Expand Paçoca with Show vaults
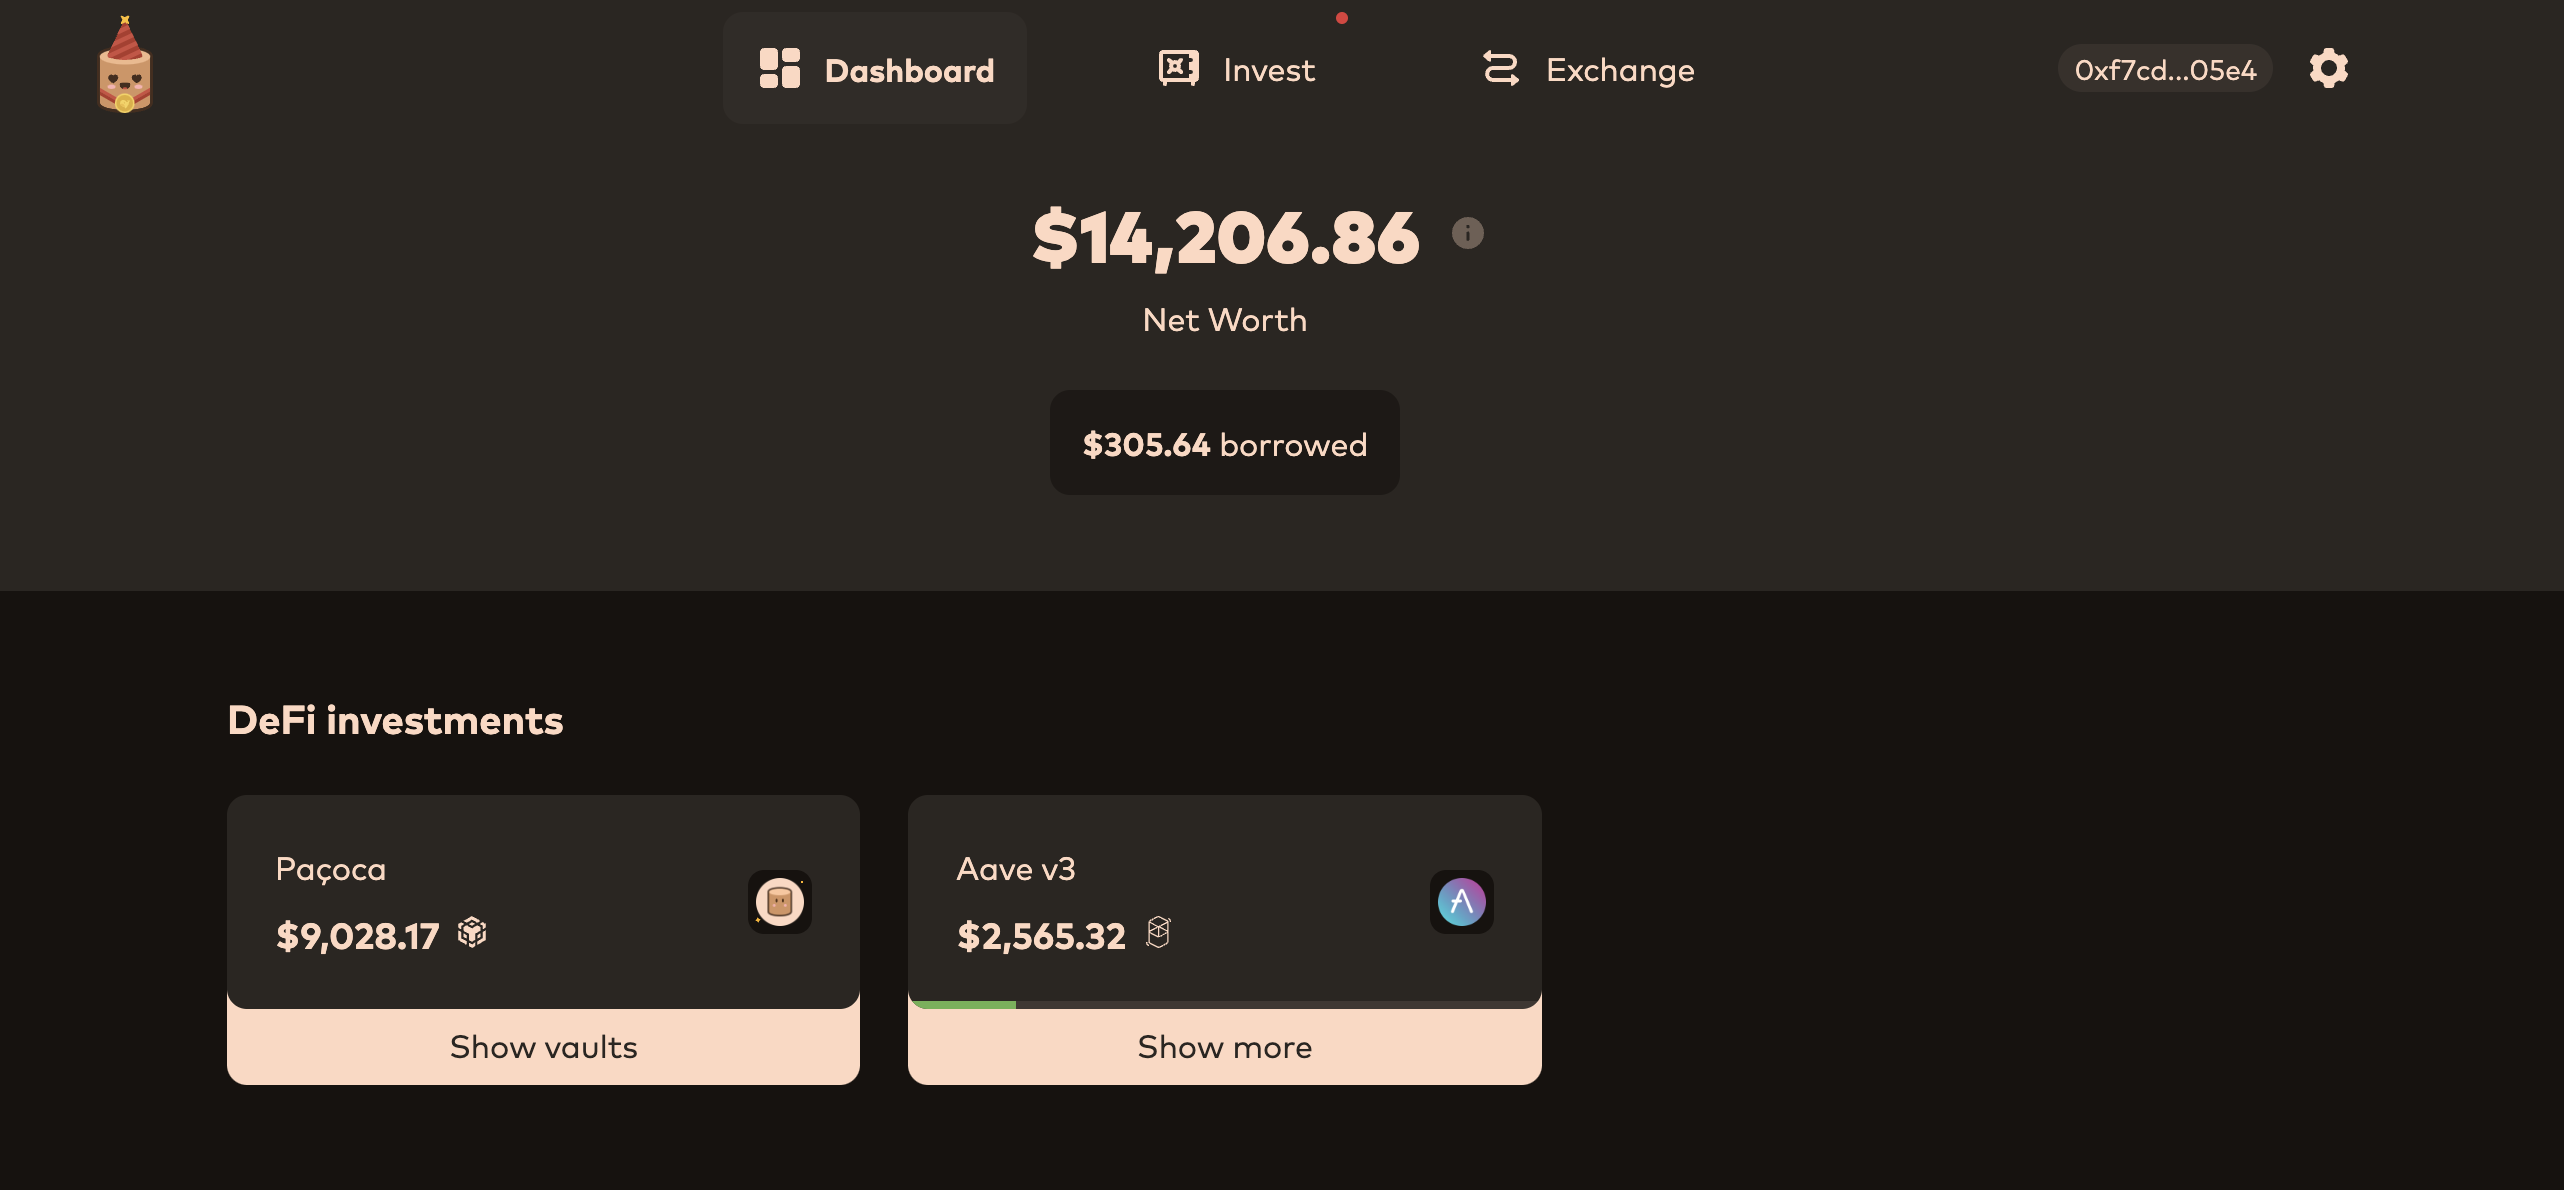The height and width of the screenshot is (1190, 2564). [543, 1046]
